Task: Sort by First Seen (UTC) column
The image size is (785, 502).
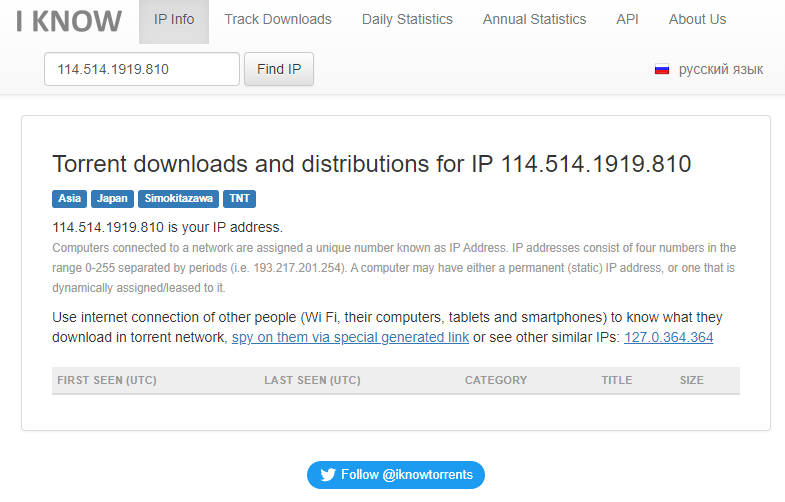Action: (107, 380)
